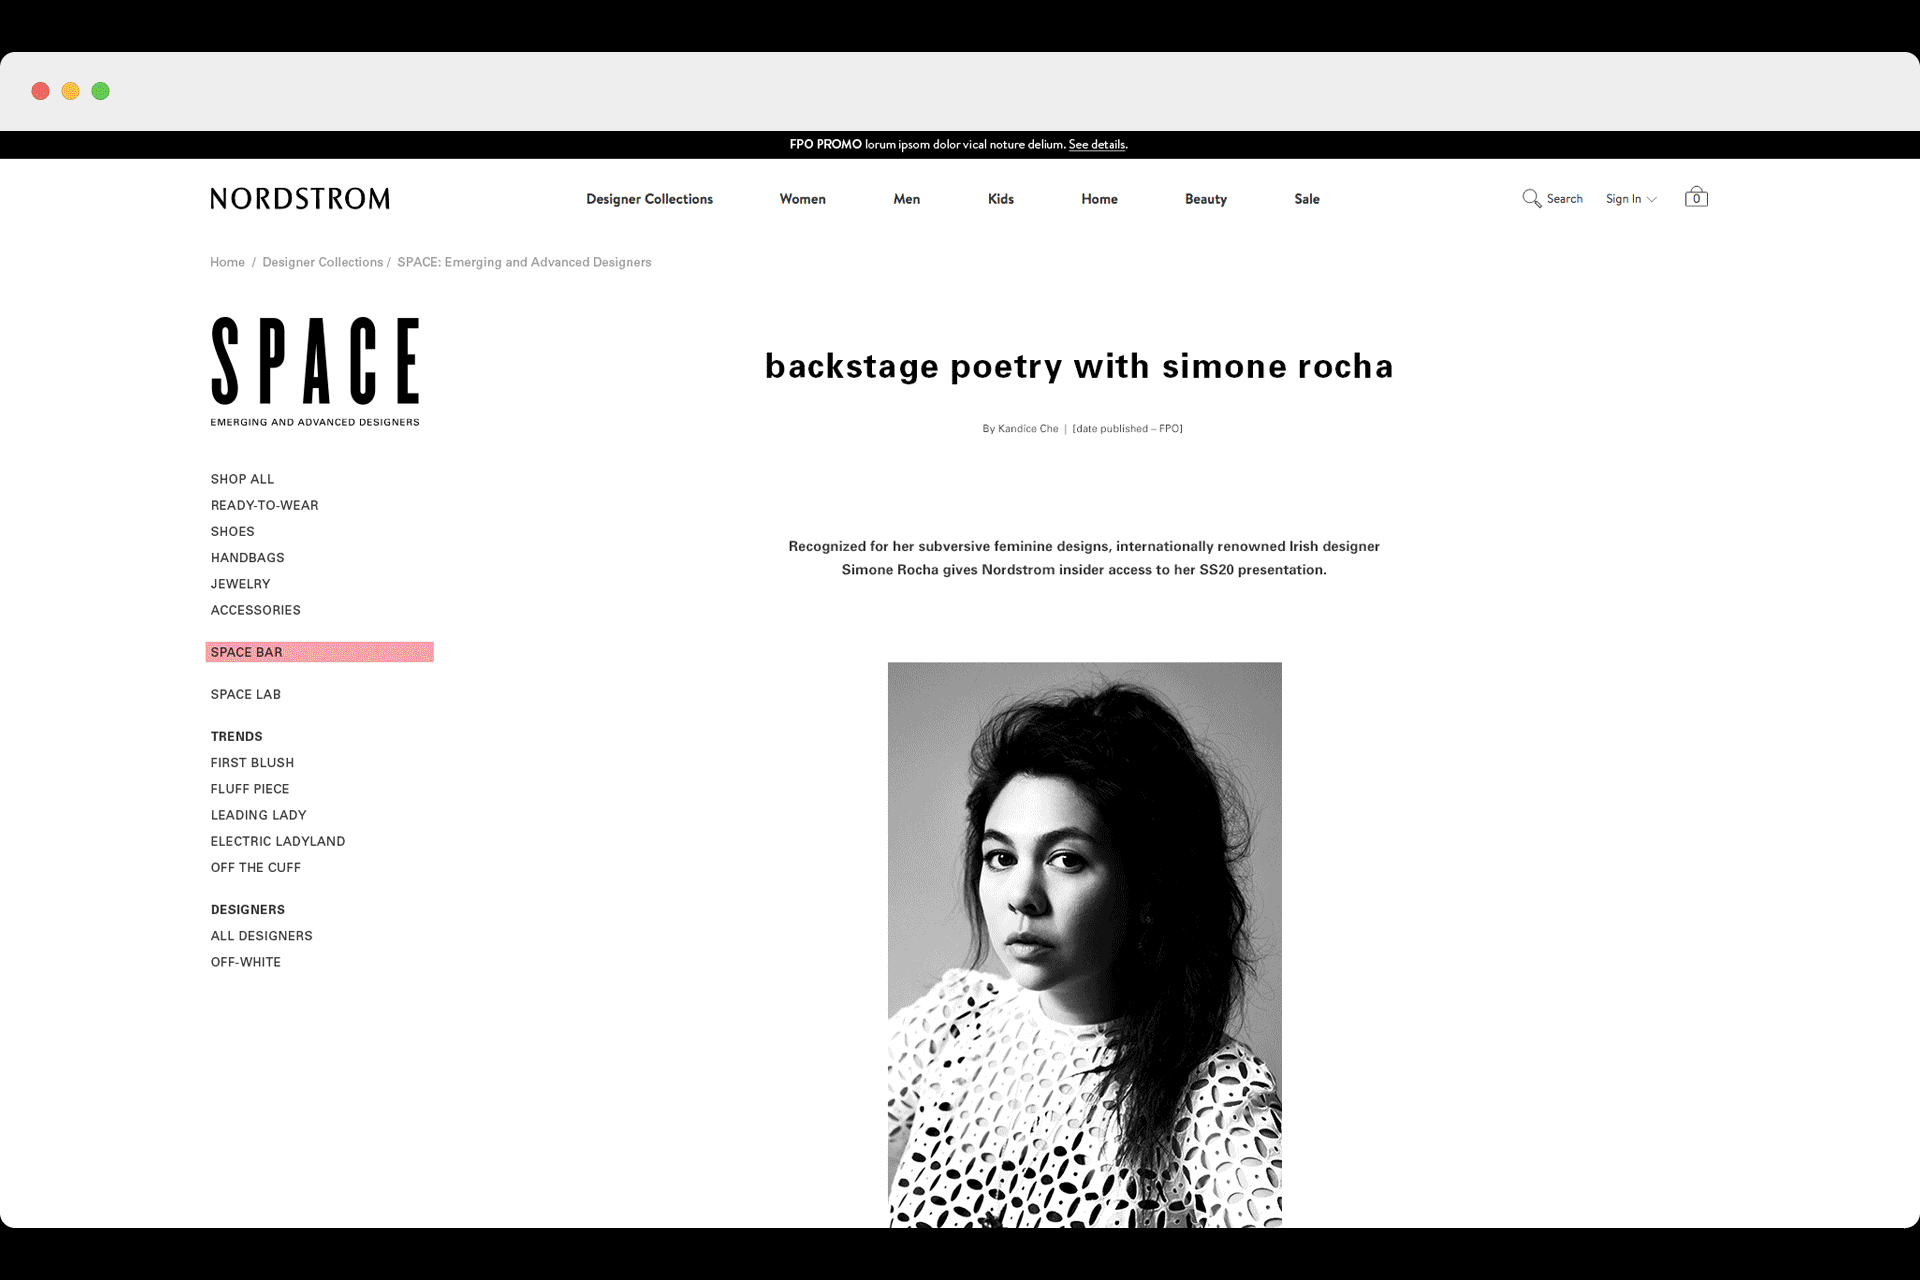
Task: Select SHOP ALL in the sidebar
Action: click(x=242, y=479)
